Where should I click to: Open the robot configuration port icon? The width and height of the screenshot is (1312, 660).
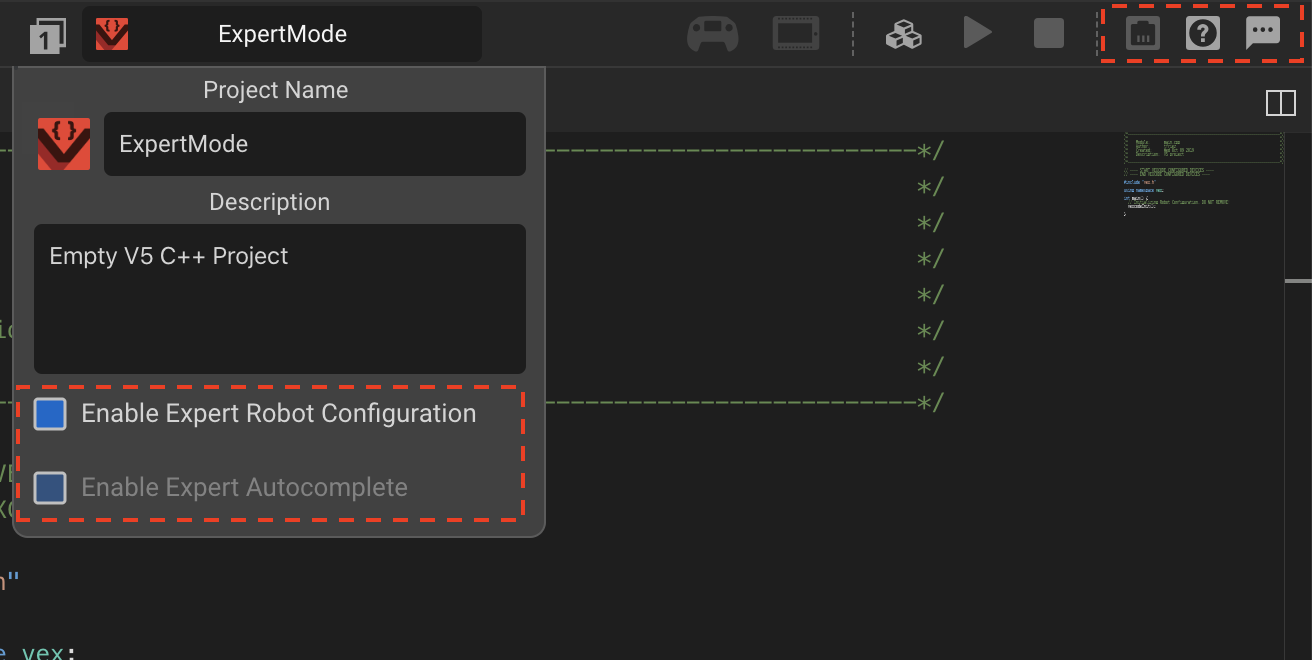point(1142,34)
